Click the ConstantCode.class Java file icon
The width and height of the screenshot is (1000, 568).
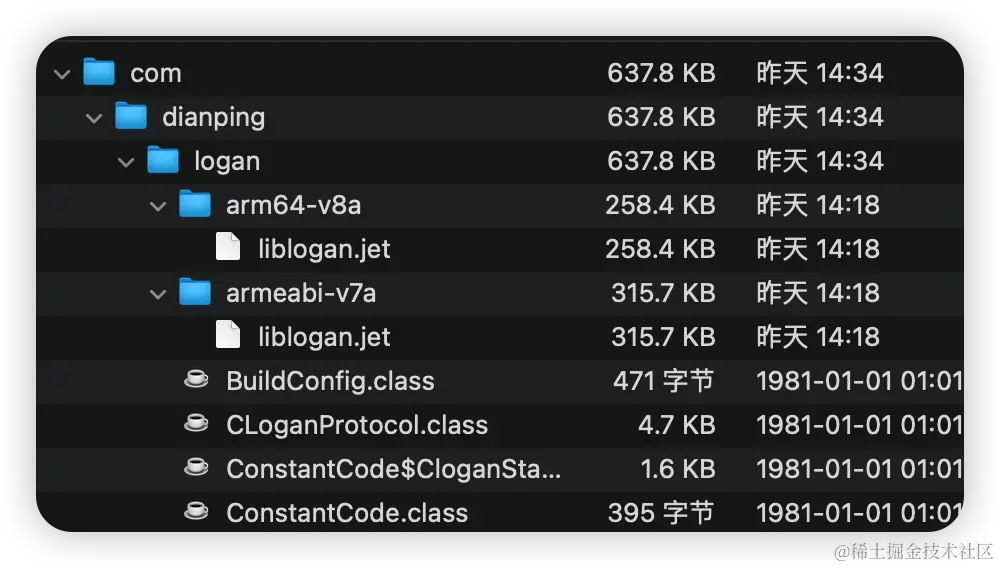[196, 512]
